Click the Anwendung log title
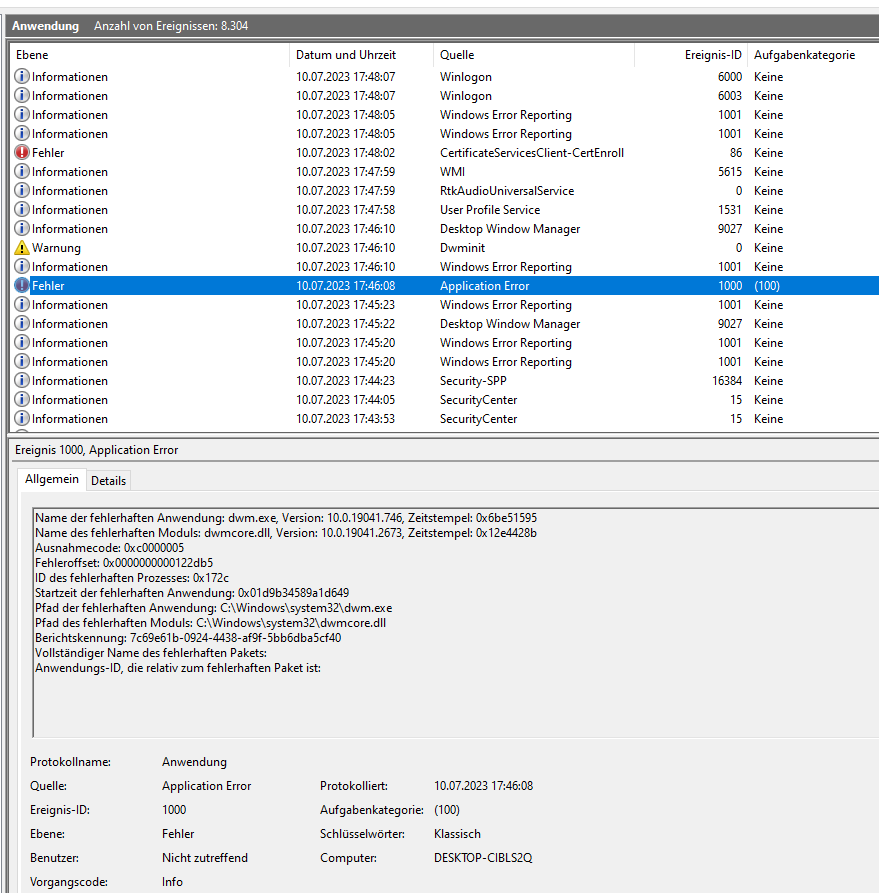Screen dimensions: 879x893 45,26
